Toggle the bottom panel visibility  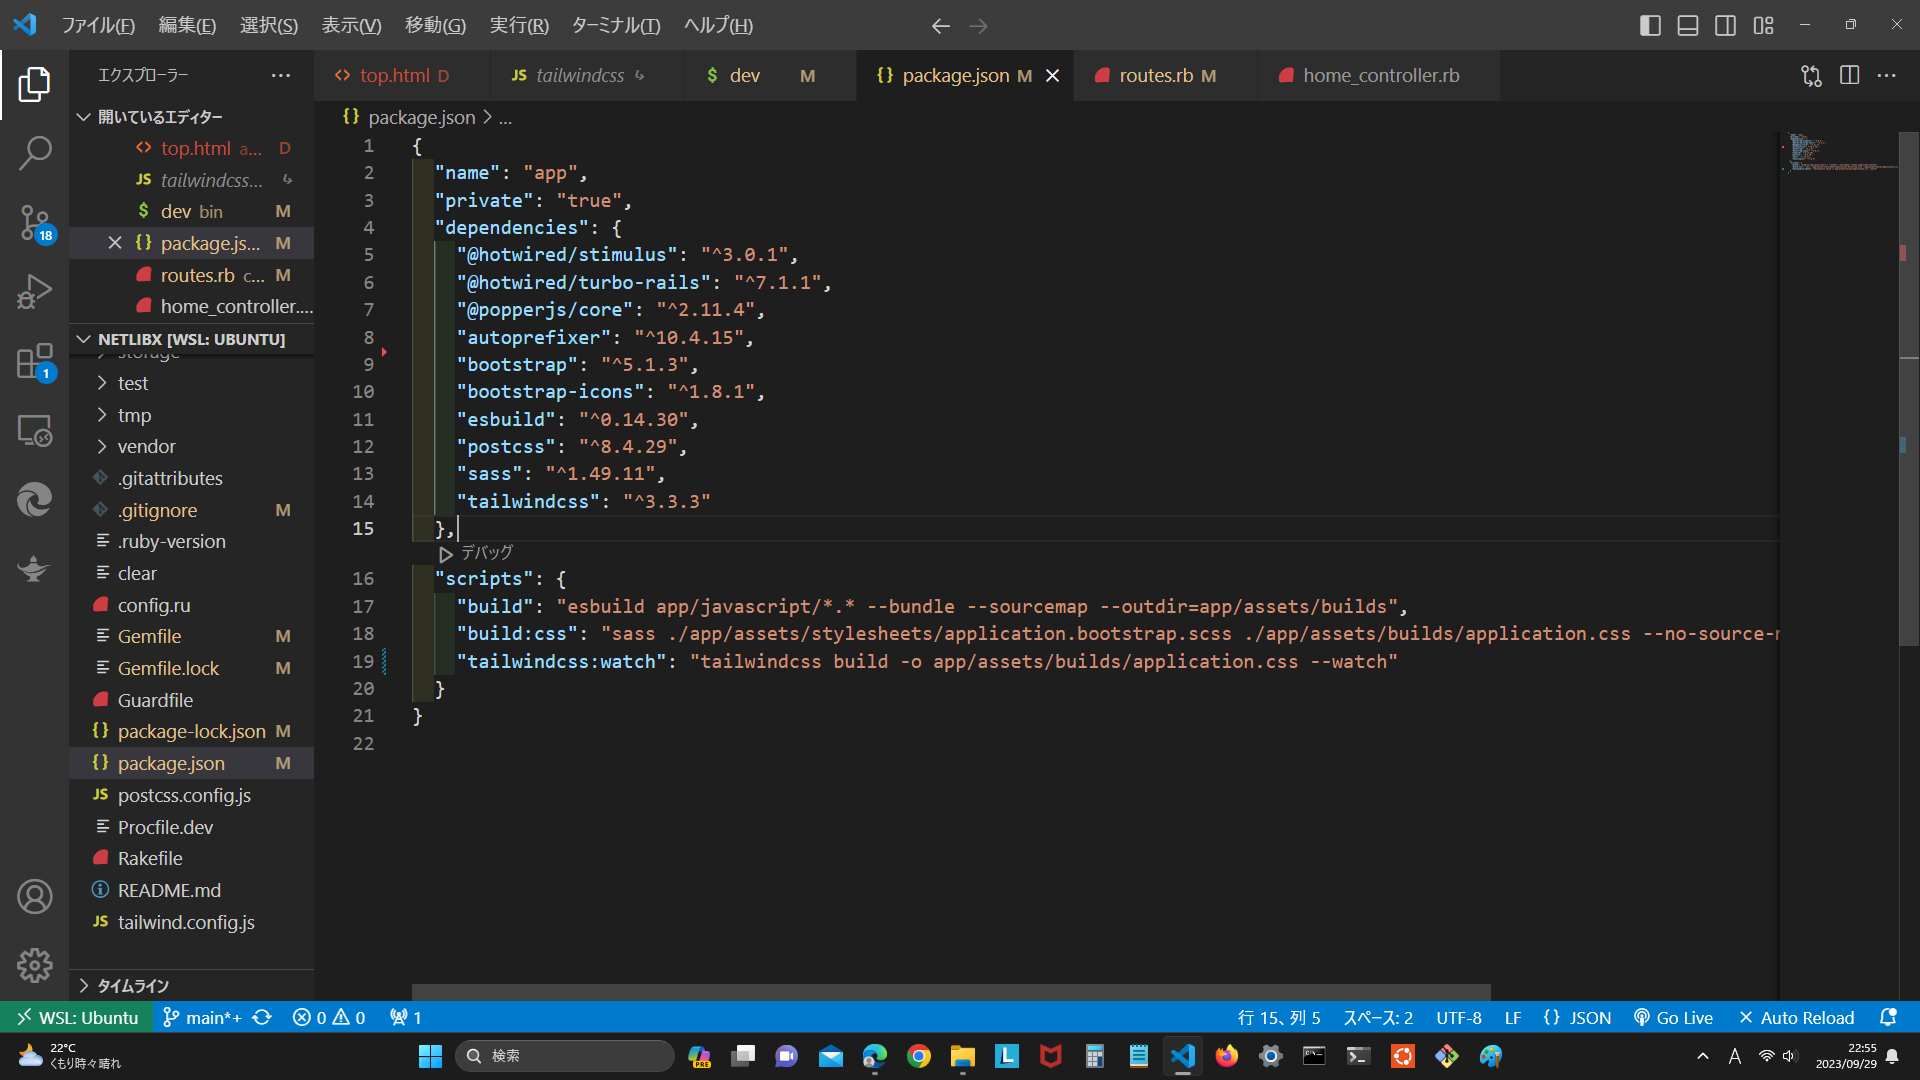[1688, 26]
